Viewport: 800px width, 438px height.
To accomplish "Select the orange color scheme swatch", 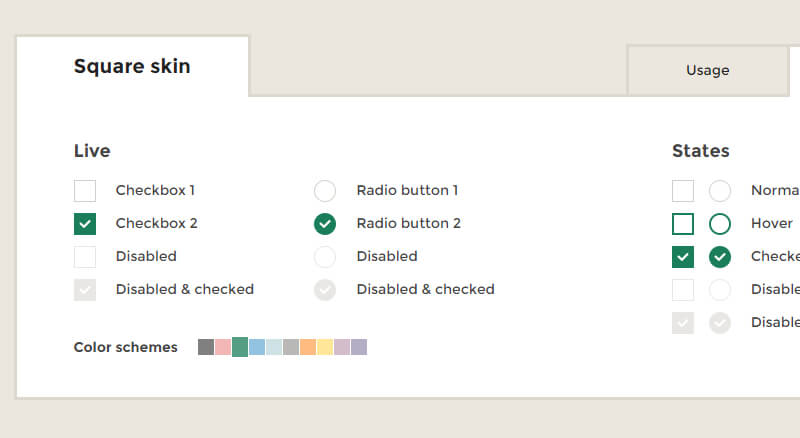I will (308, 347).
